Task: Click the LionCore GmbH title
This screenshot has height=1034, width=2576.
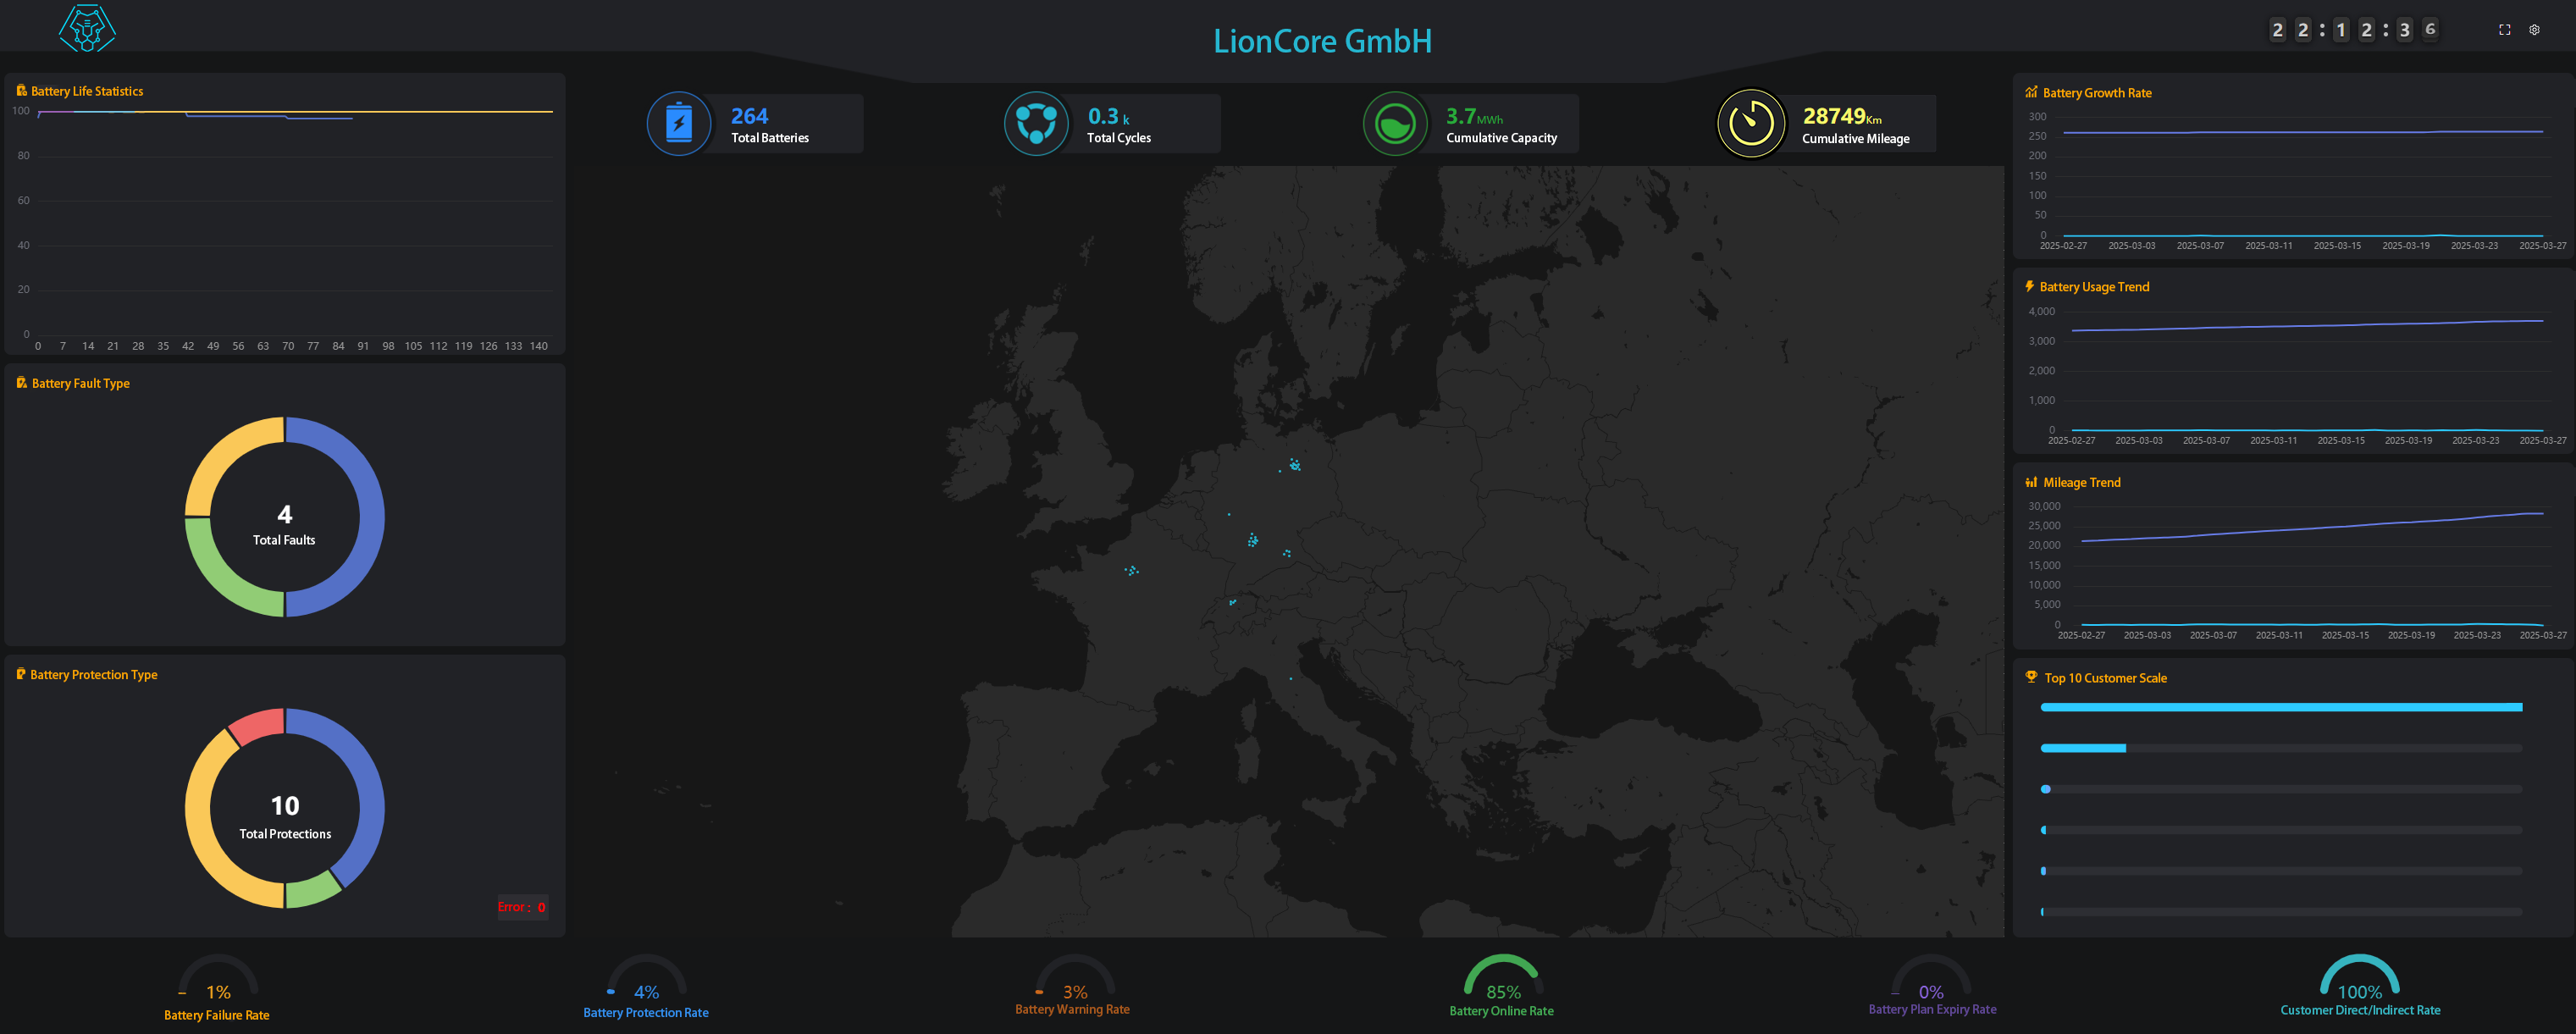Action: coord(1322,41)
